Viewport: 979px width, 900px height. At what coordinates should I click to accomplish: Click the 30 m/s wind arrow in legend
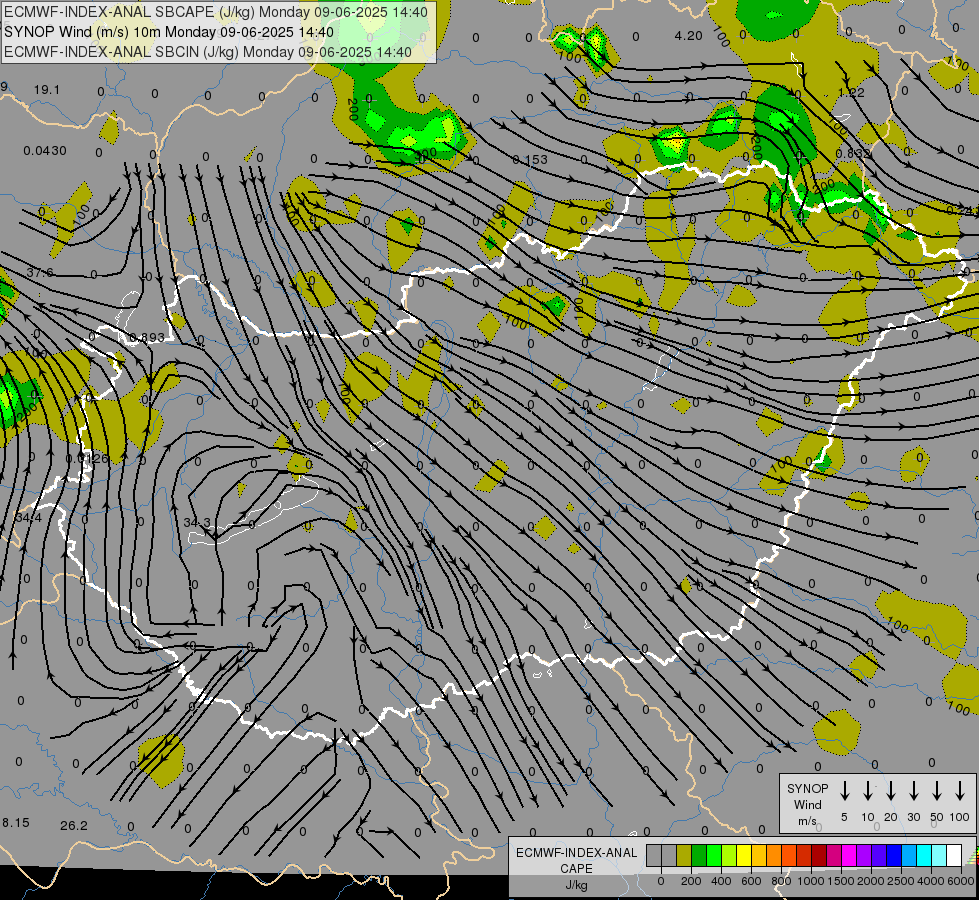pyautogui.click(x=913, y=791)
